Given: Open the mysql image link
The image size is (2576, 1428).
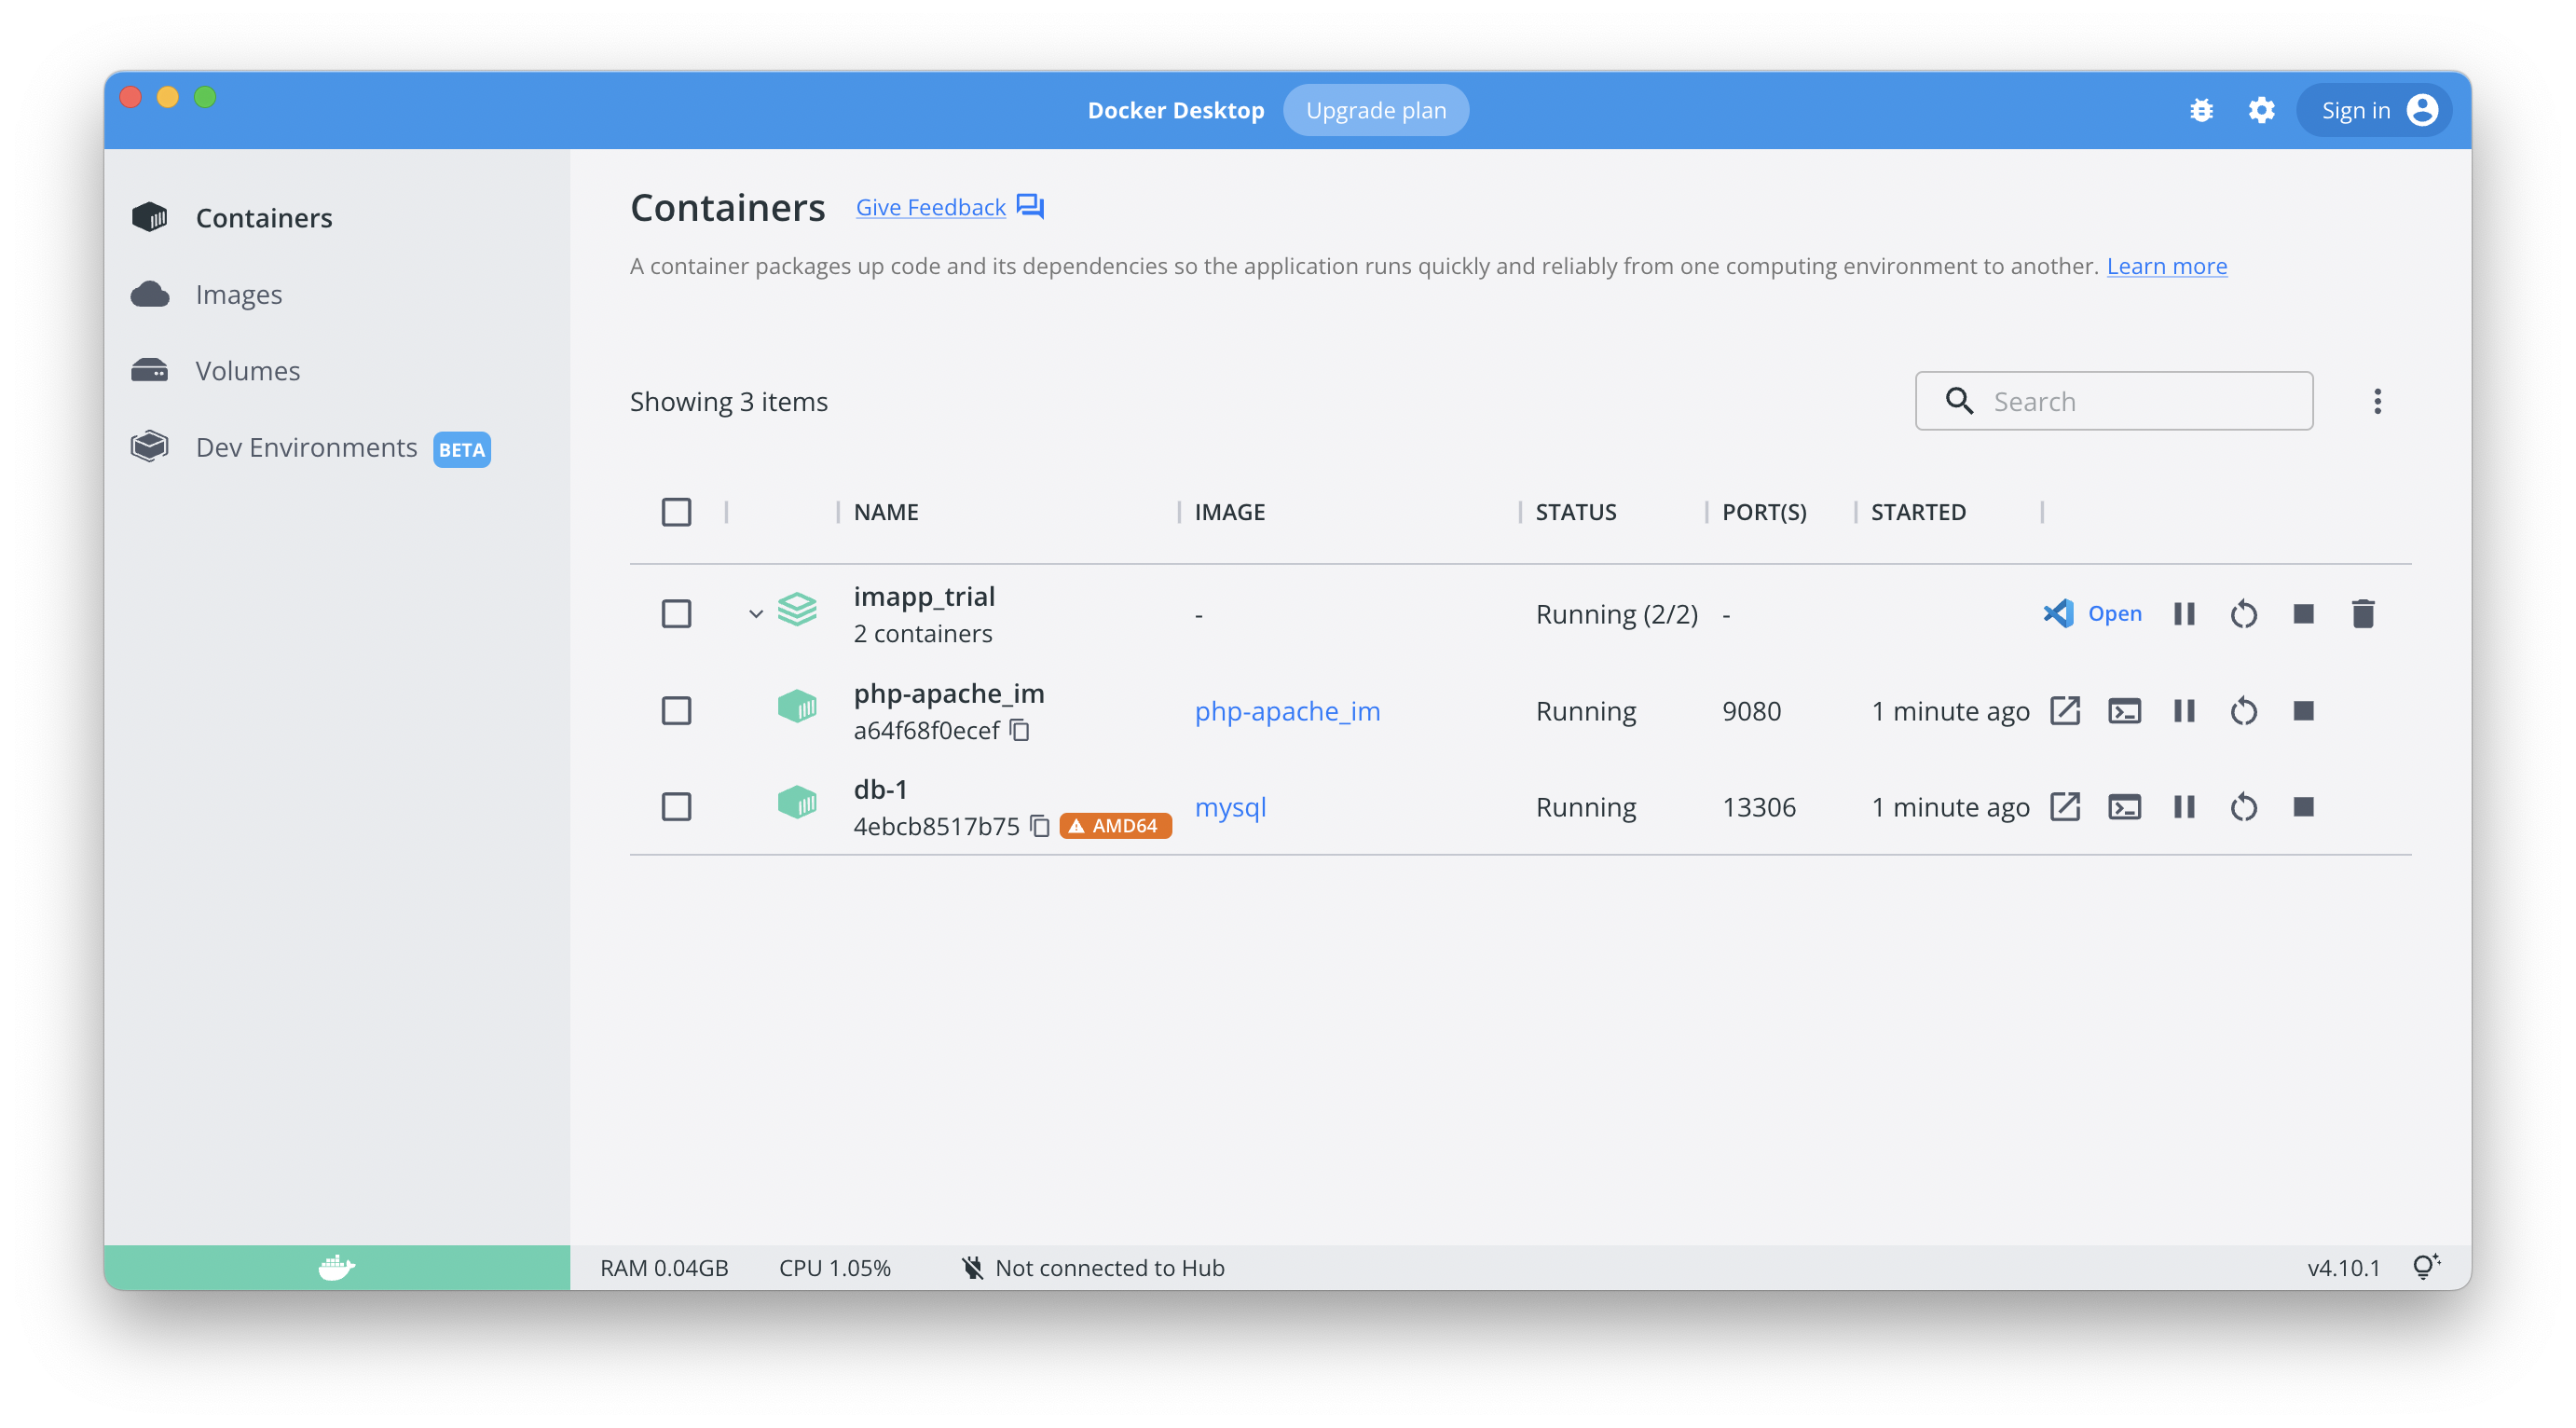Looking at the screenshot, I should (x=1230, y=806).
